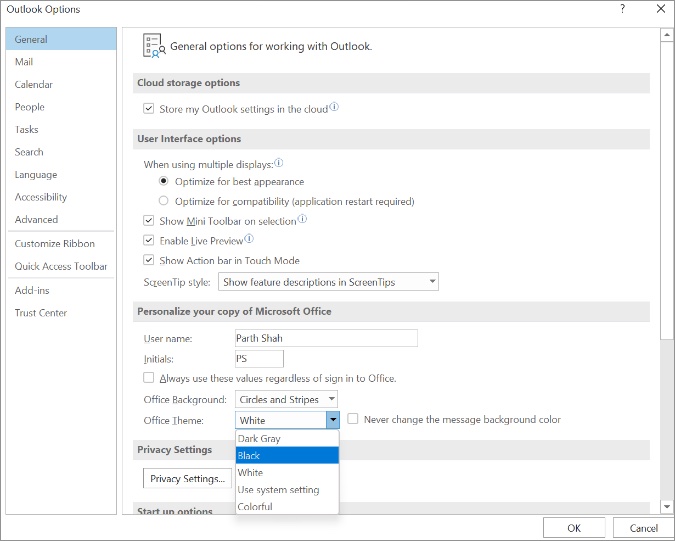Click info icon beside Mini Toolbar option
The image size is (675, 541).
[x=303, y=219]
